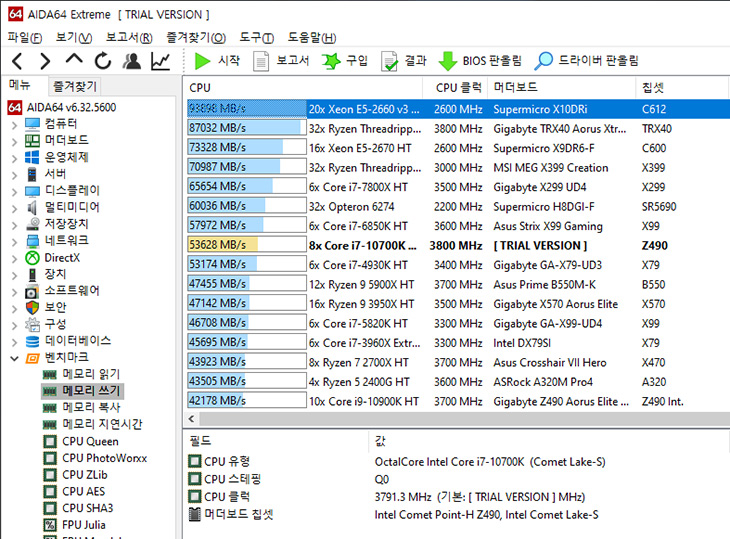Sort by CPU 클럭 column header
The image size is (730, 539).
point(455,88)
